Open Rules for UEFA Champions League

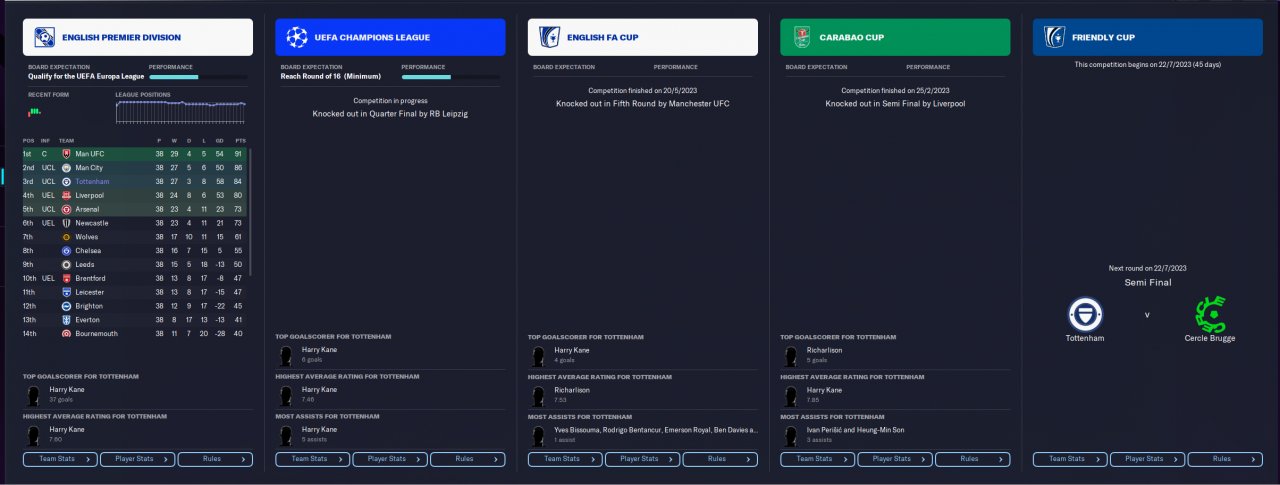point(467,459)
